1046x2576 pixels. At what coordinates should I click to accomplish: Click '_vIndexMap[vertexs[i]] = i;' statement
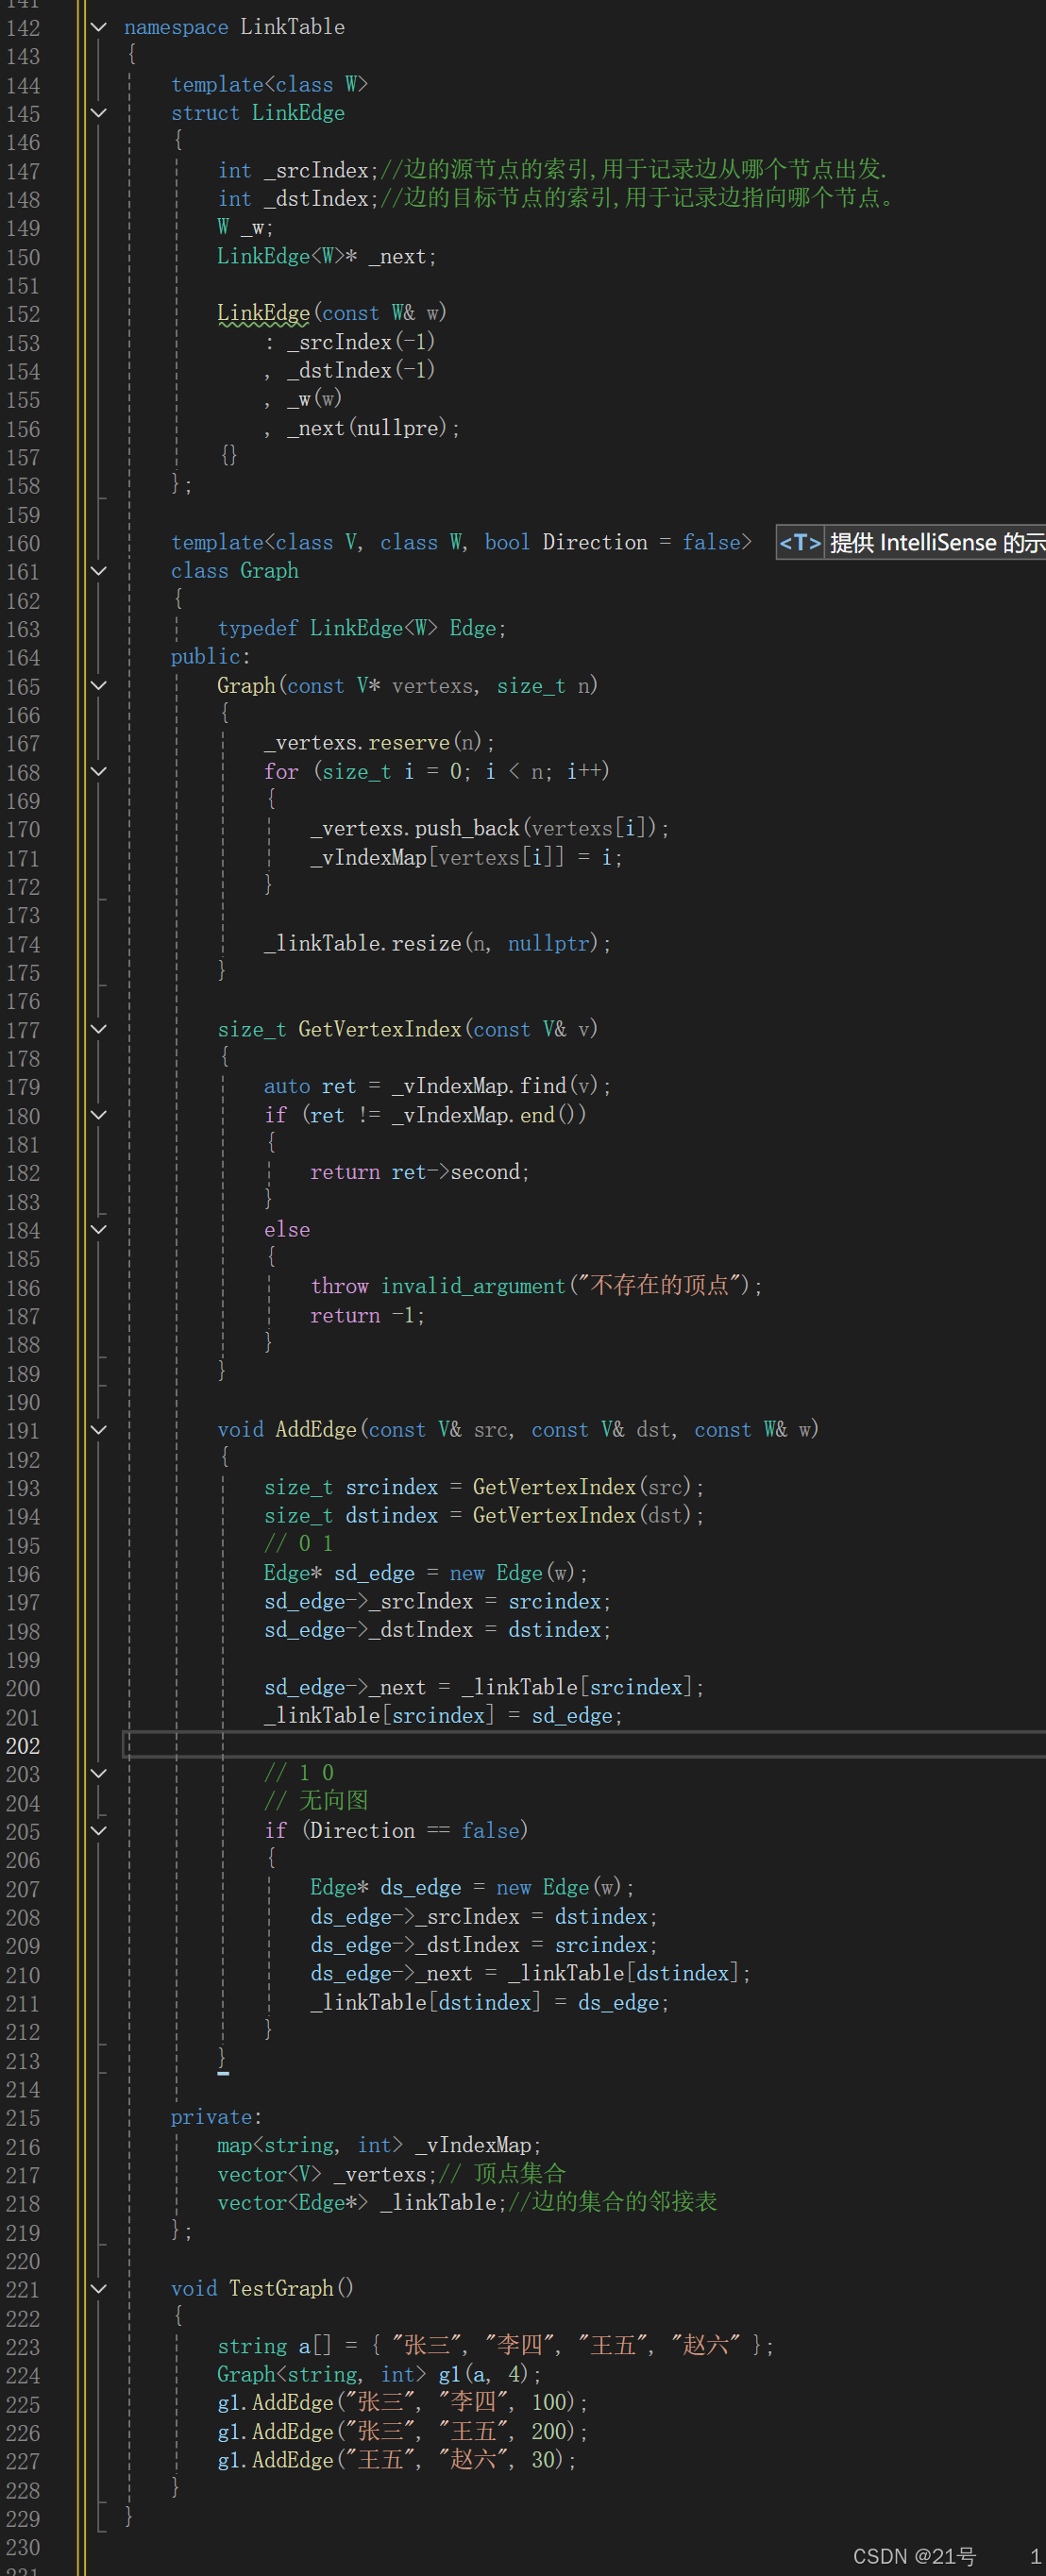coord(466,858)
